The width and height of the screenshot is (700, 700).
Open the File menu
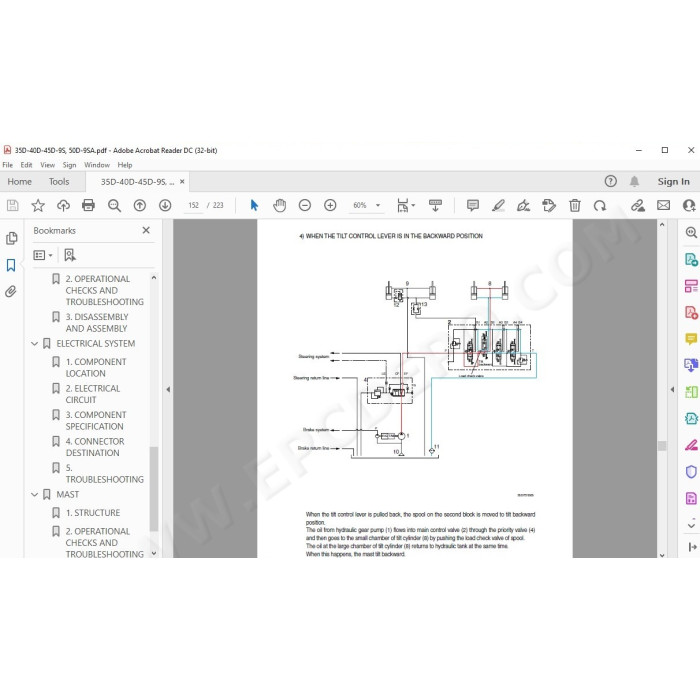tap(8, 165)
